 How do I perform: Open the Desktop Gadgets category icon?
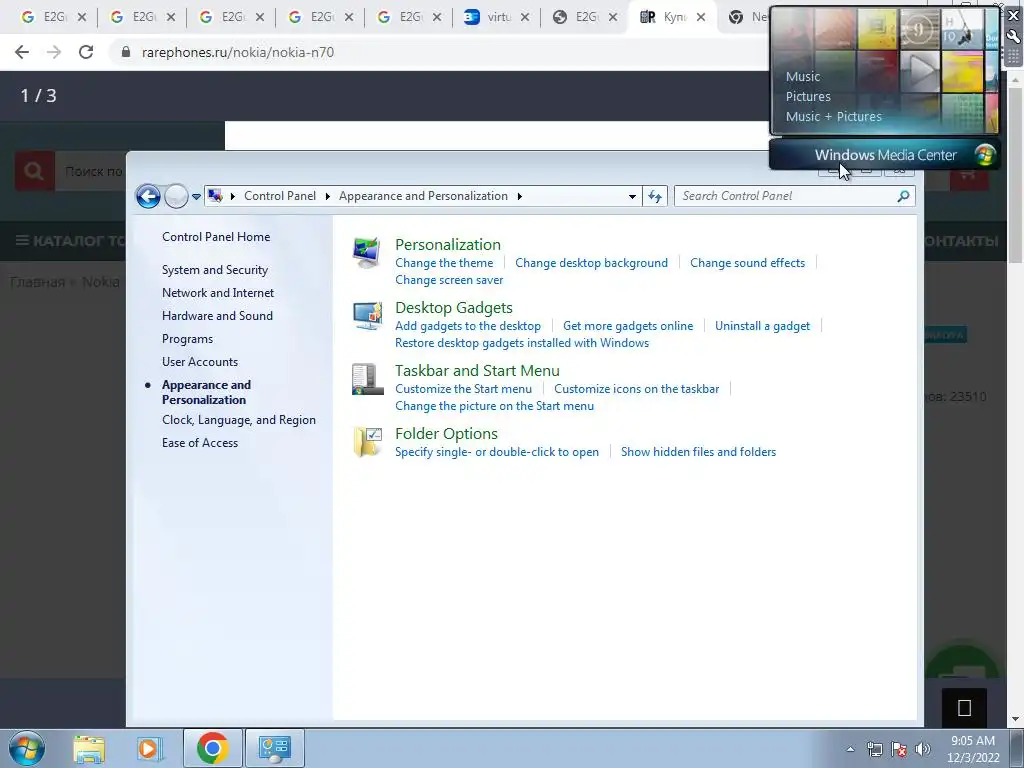(x=367, y=316)
